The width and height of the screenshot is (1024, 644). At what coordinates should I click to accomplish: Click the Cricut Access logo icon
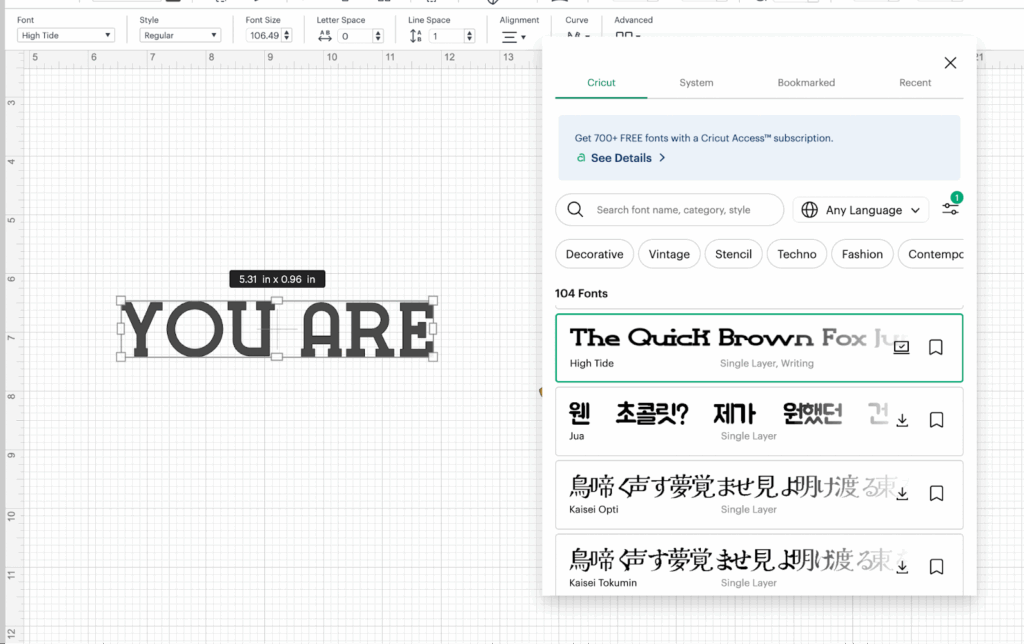tap(581, 158)
